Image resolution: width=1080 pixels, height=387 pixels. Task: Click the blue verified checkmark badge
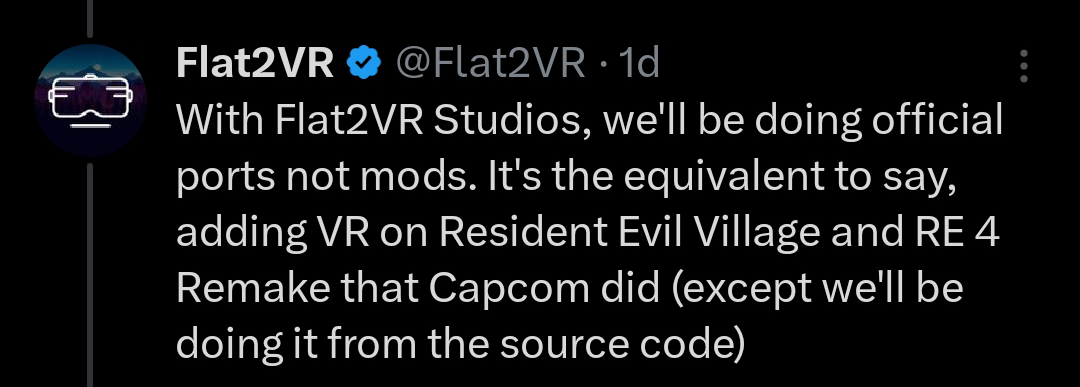(364, 64)
